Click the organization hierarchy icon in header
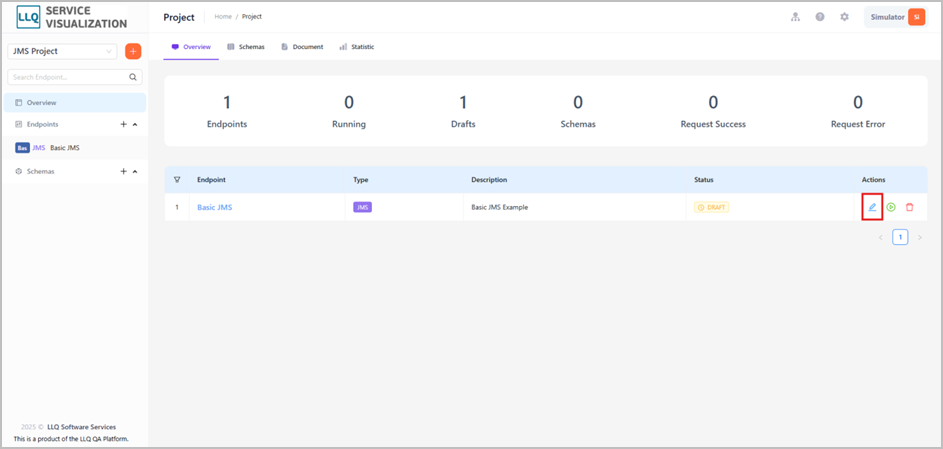The width and height of the screenshot is (943, 449). click(795, 17)
